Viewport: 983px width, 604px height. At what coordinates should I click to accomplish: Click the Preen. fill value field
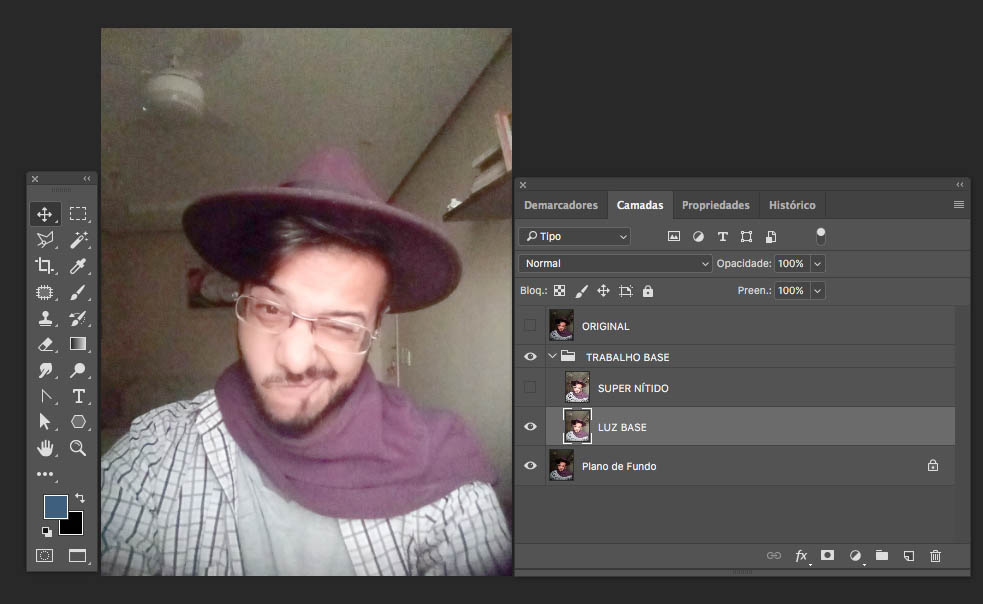pos(790,290)
